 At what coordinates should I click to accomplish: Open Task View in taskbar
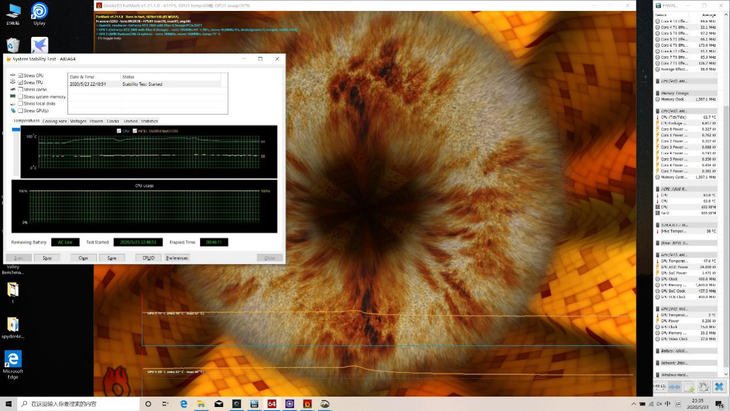[x=167, y=404]
